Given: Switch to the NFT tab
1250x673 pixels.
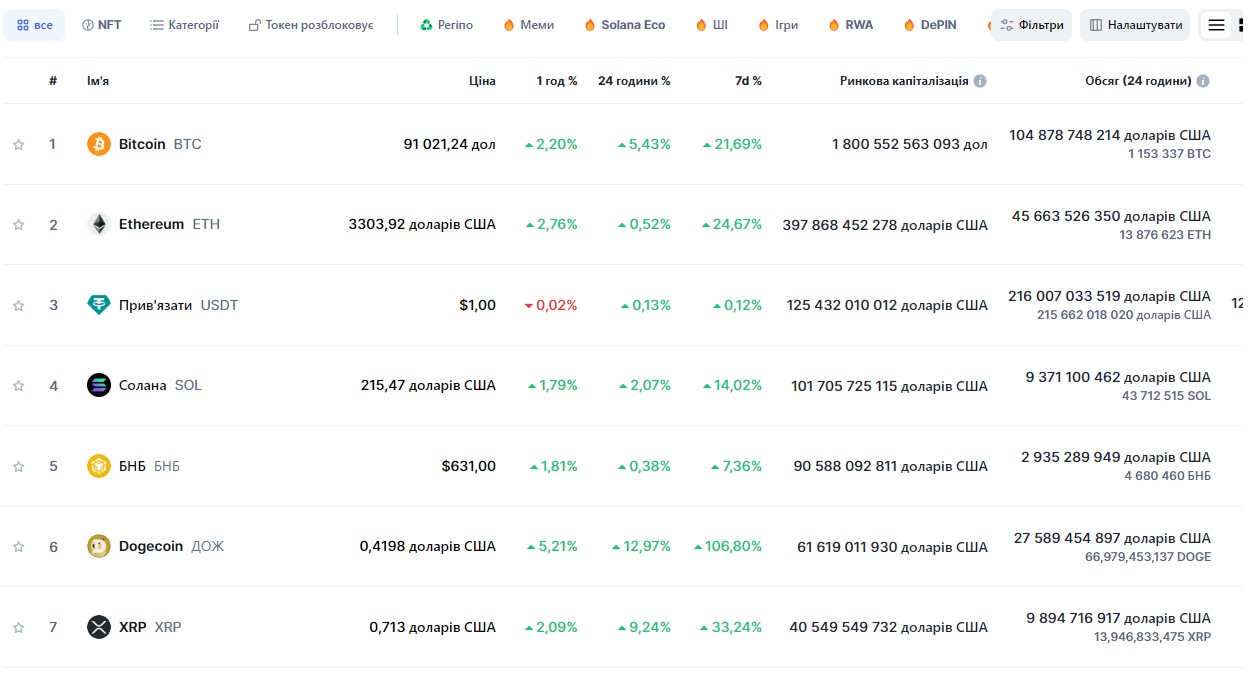Looking at the screenshot, I should click(101, 25).
